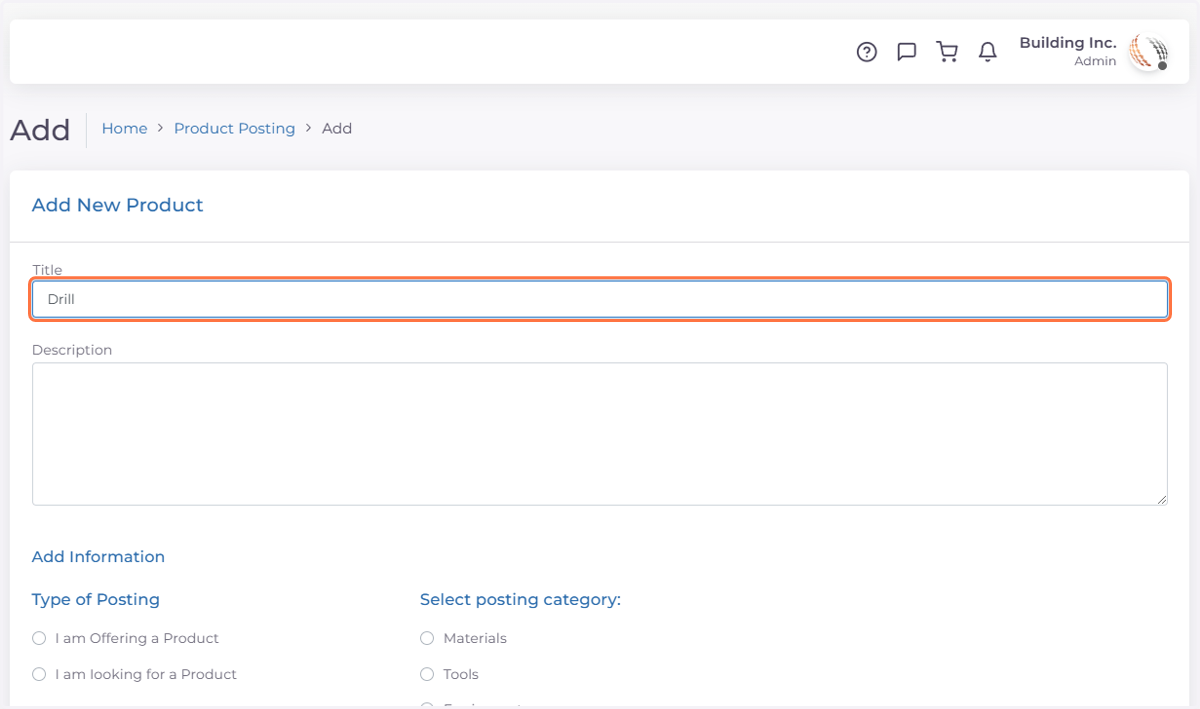Image resolution: width=1200 pixels, height=709 pixels.
Task: Grab the Description textarea resize handle
Action: [x=1161, y=498]
